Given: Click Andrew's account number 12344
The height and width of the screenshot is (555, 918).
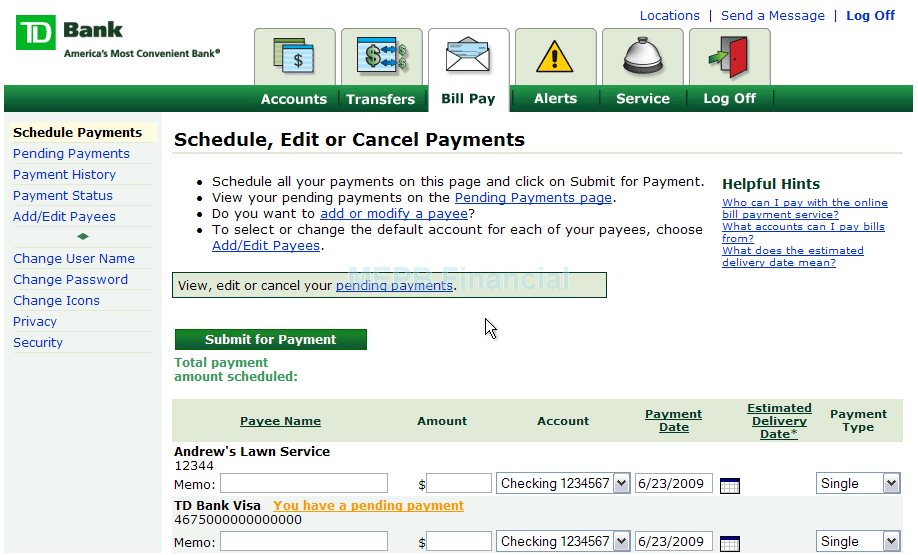Looking at the screenshot, I should (x=194, y=466).
